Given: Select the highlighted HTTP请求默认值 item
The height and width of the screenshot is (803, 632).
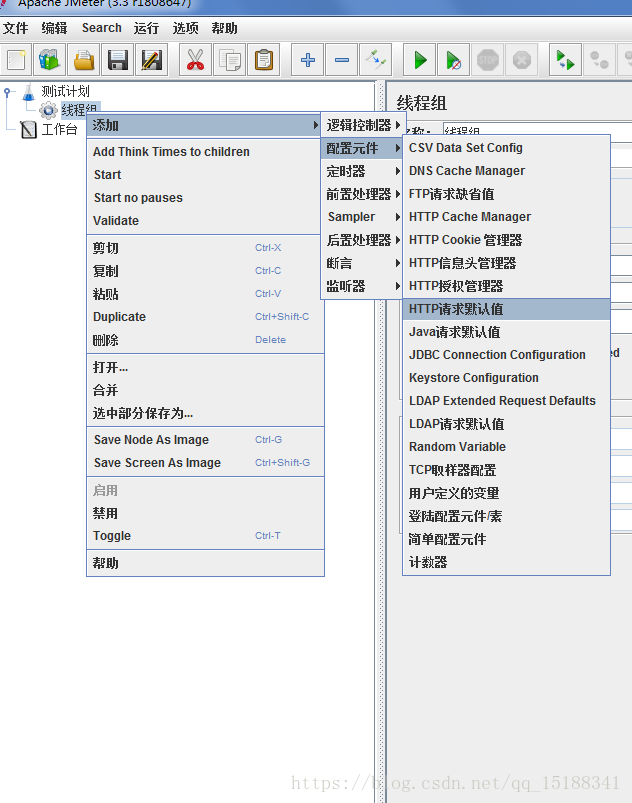Looking at the screenshot, I should point(507,309).
